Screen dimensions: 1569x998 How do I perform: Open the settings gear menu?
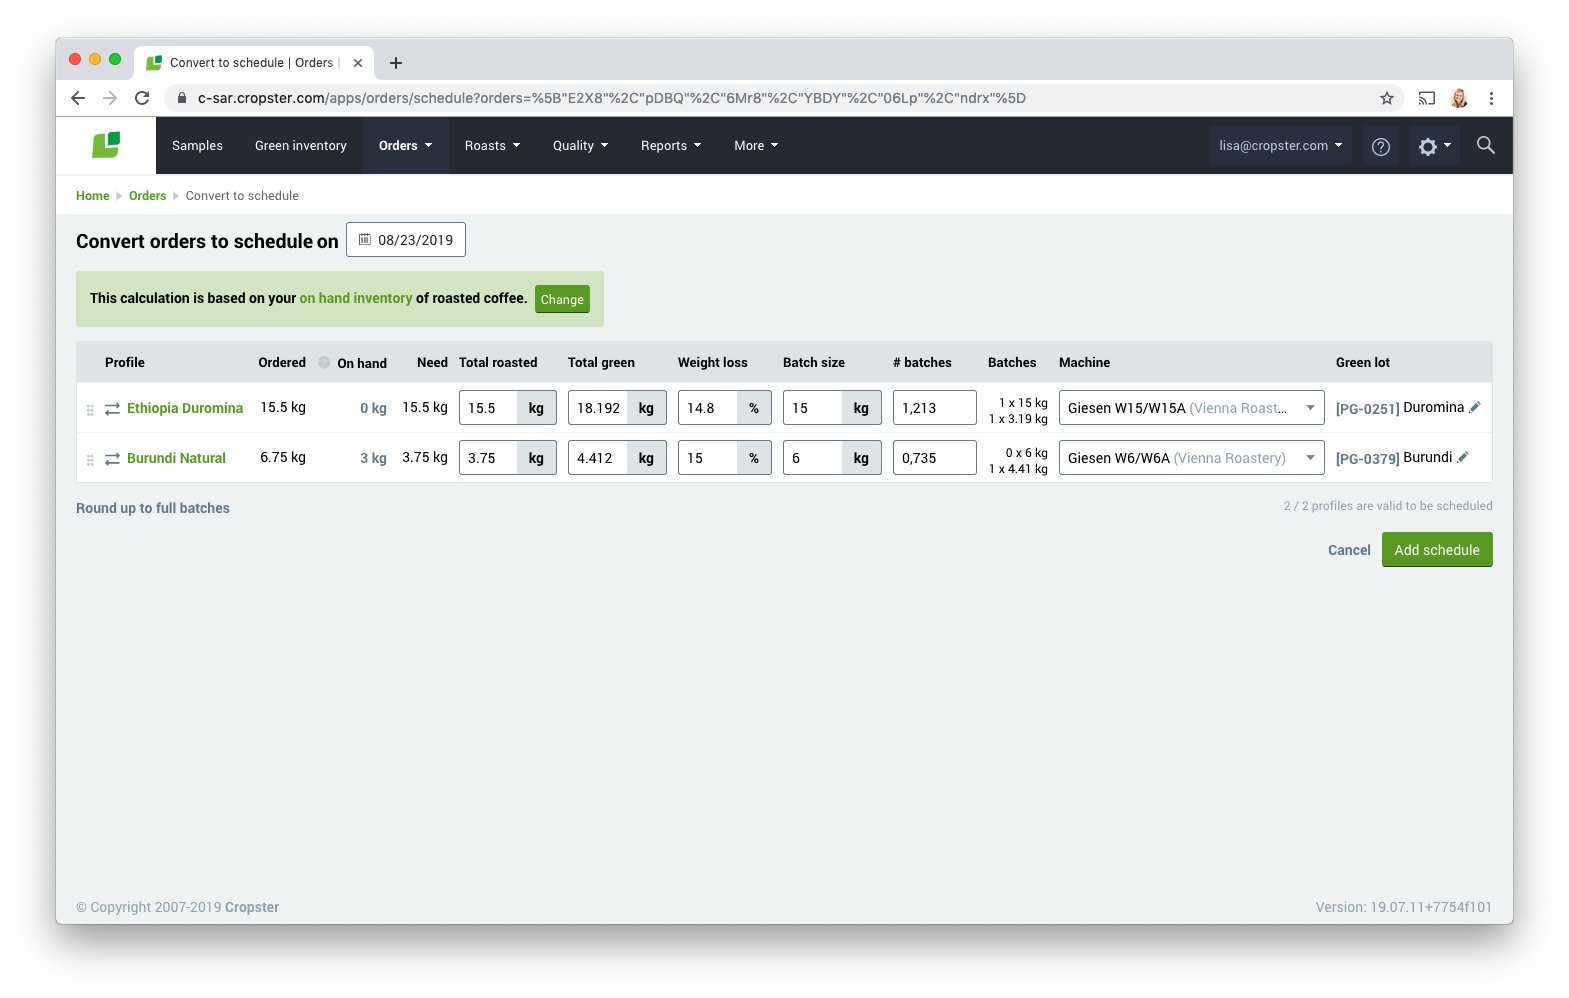click(1434, 146)
